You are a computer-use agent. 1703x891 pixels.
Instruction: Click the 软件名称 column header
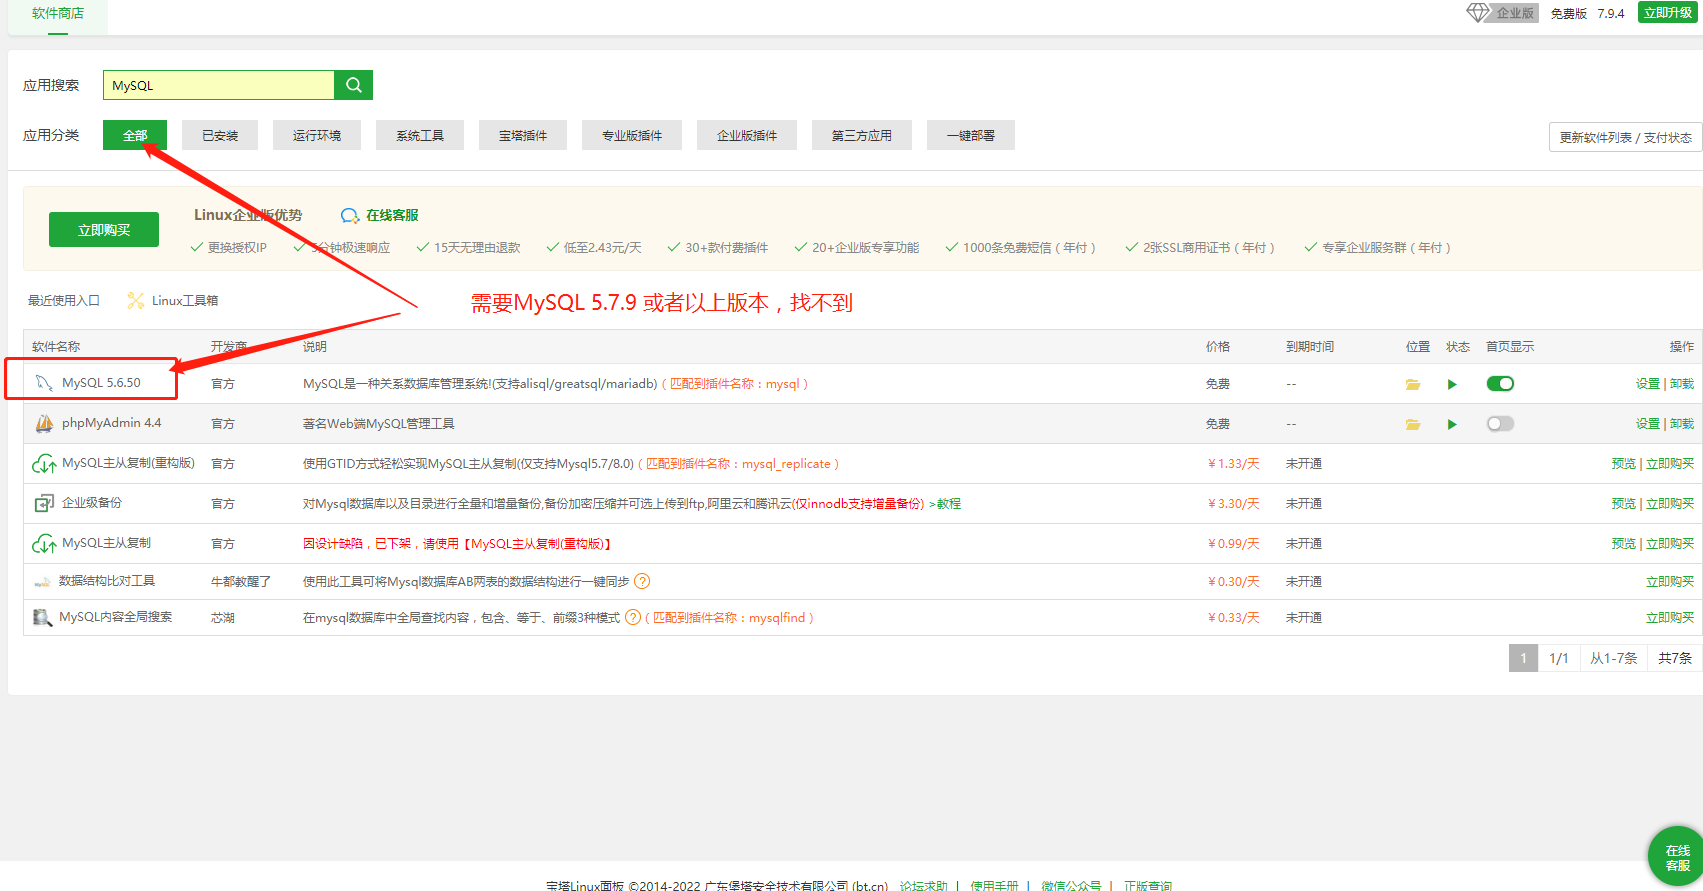pos(56,347)
